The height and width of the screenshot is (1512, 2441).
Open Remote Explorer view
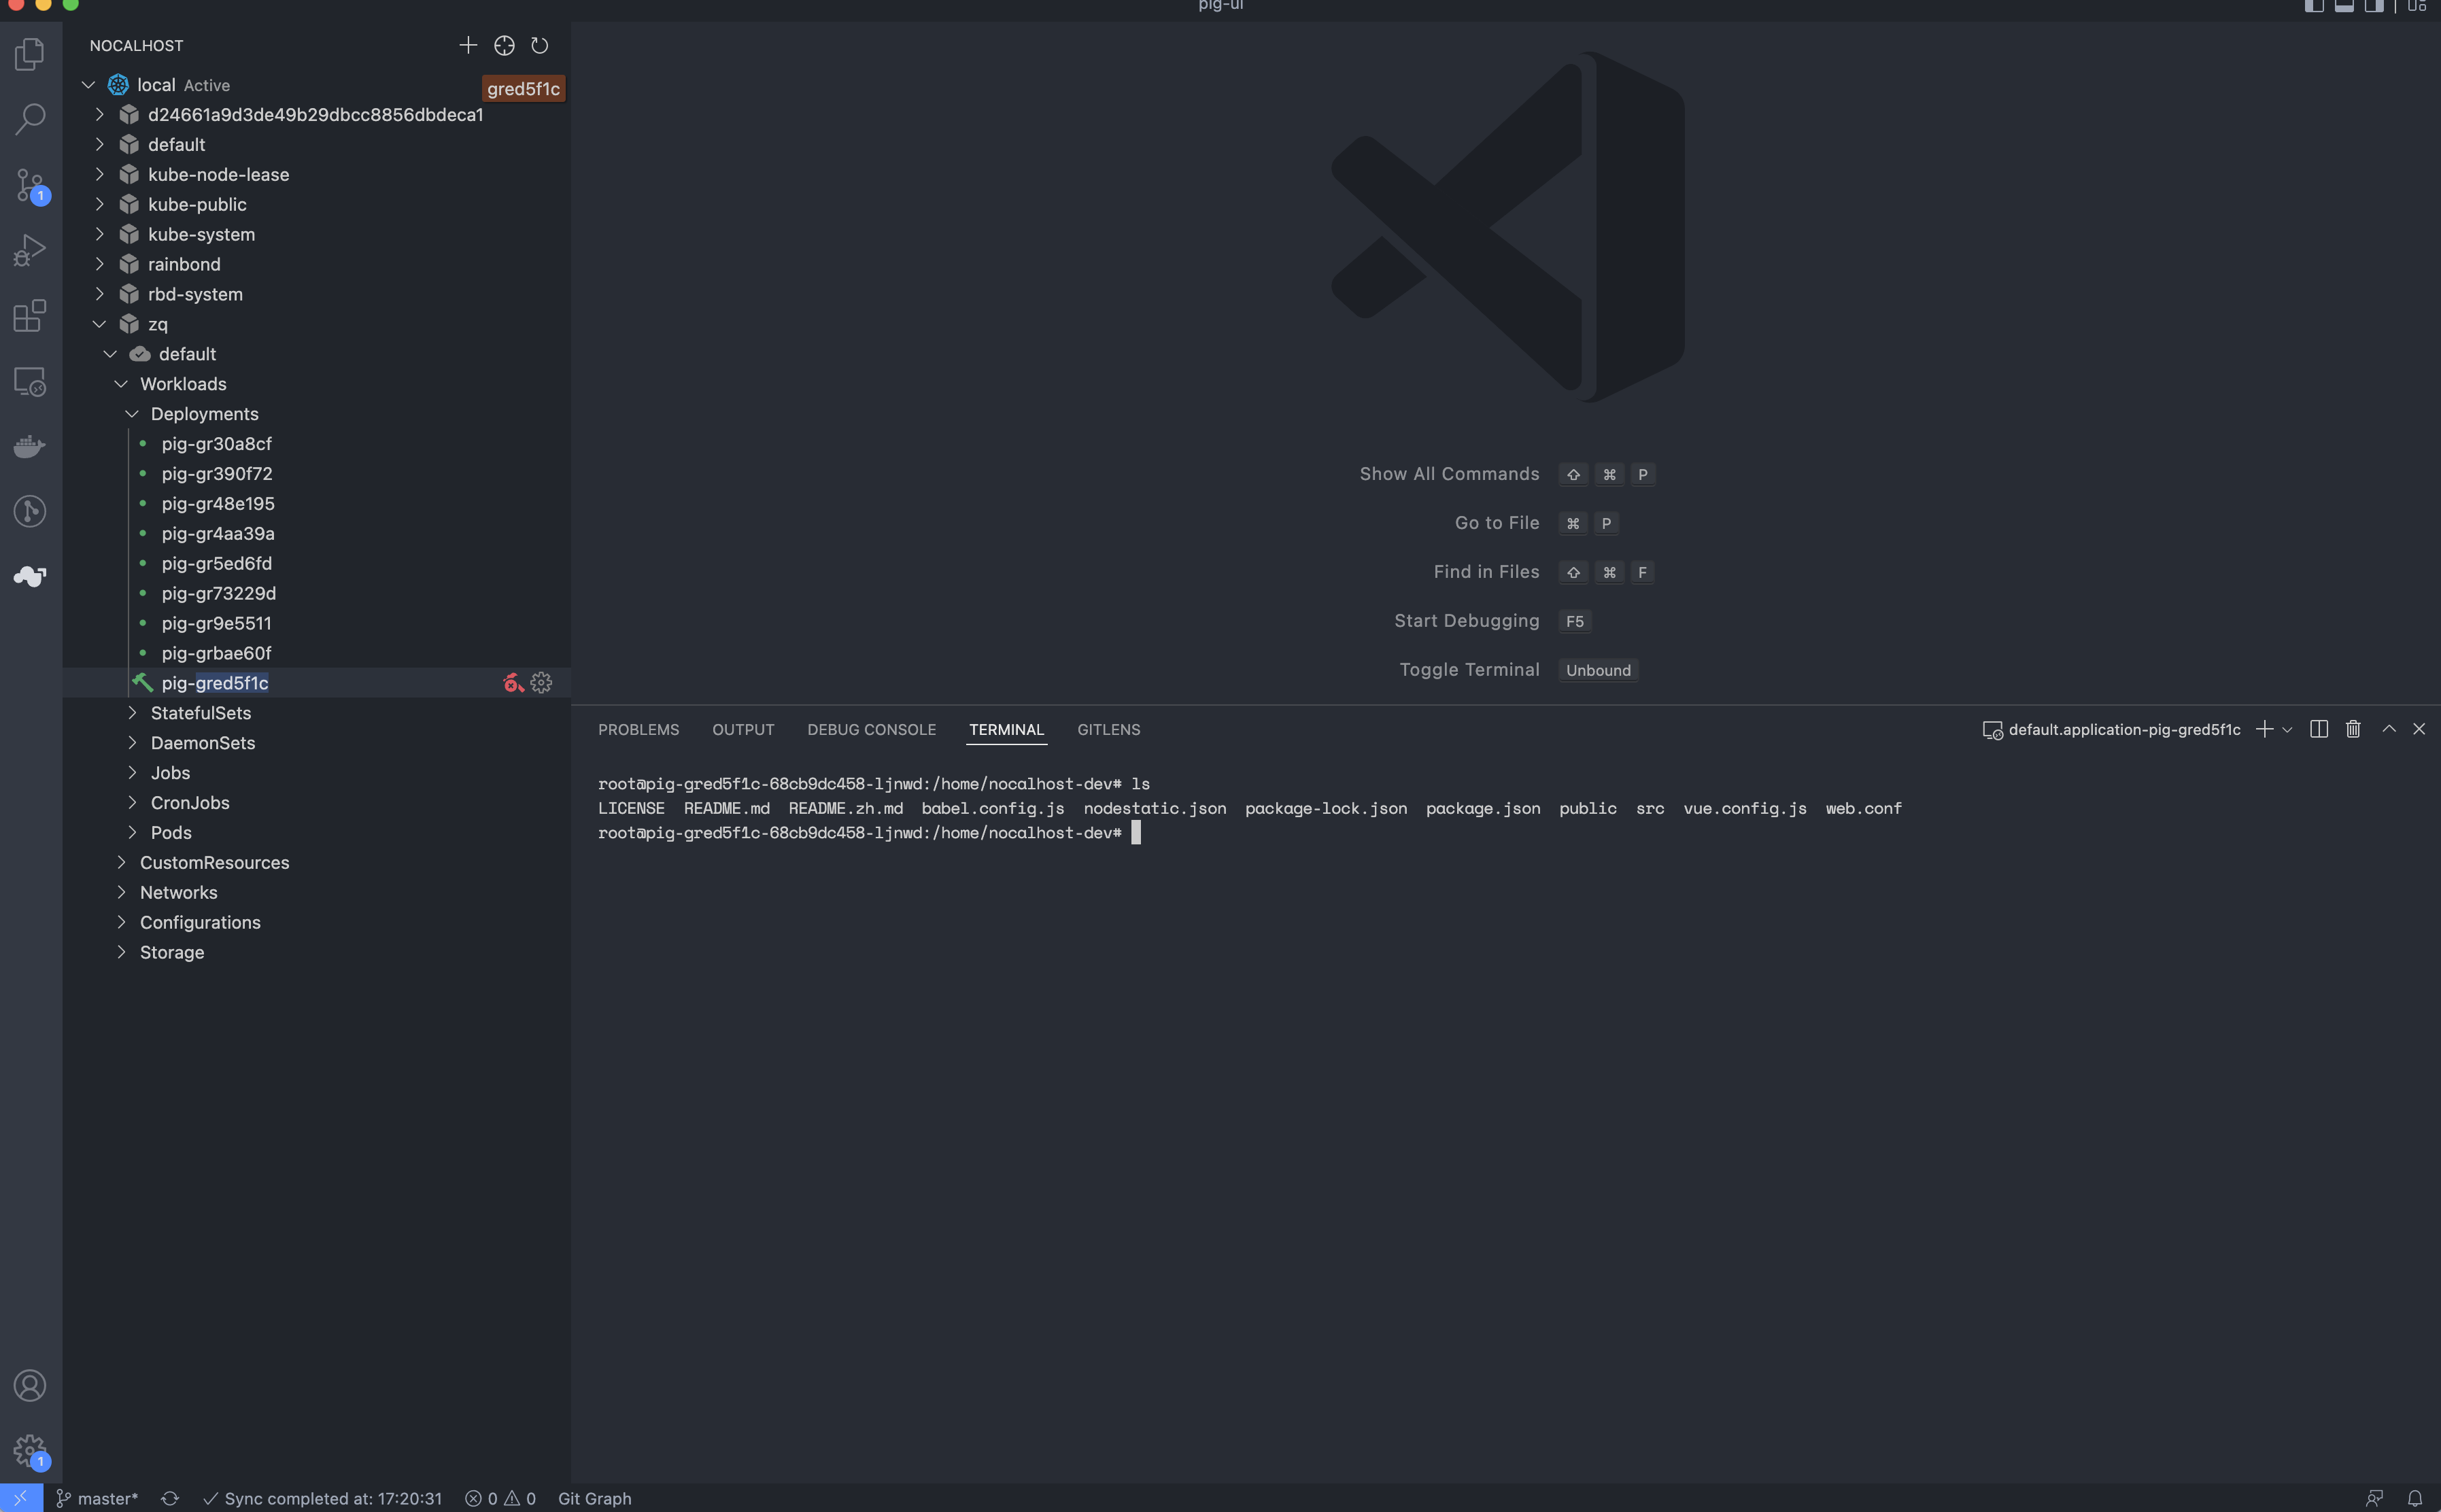coord(30,381)
